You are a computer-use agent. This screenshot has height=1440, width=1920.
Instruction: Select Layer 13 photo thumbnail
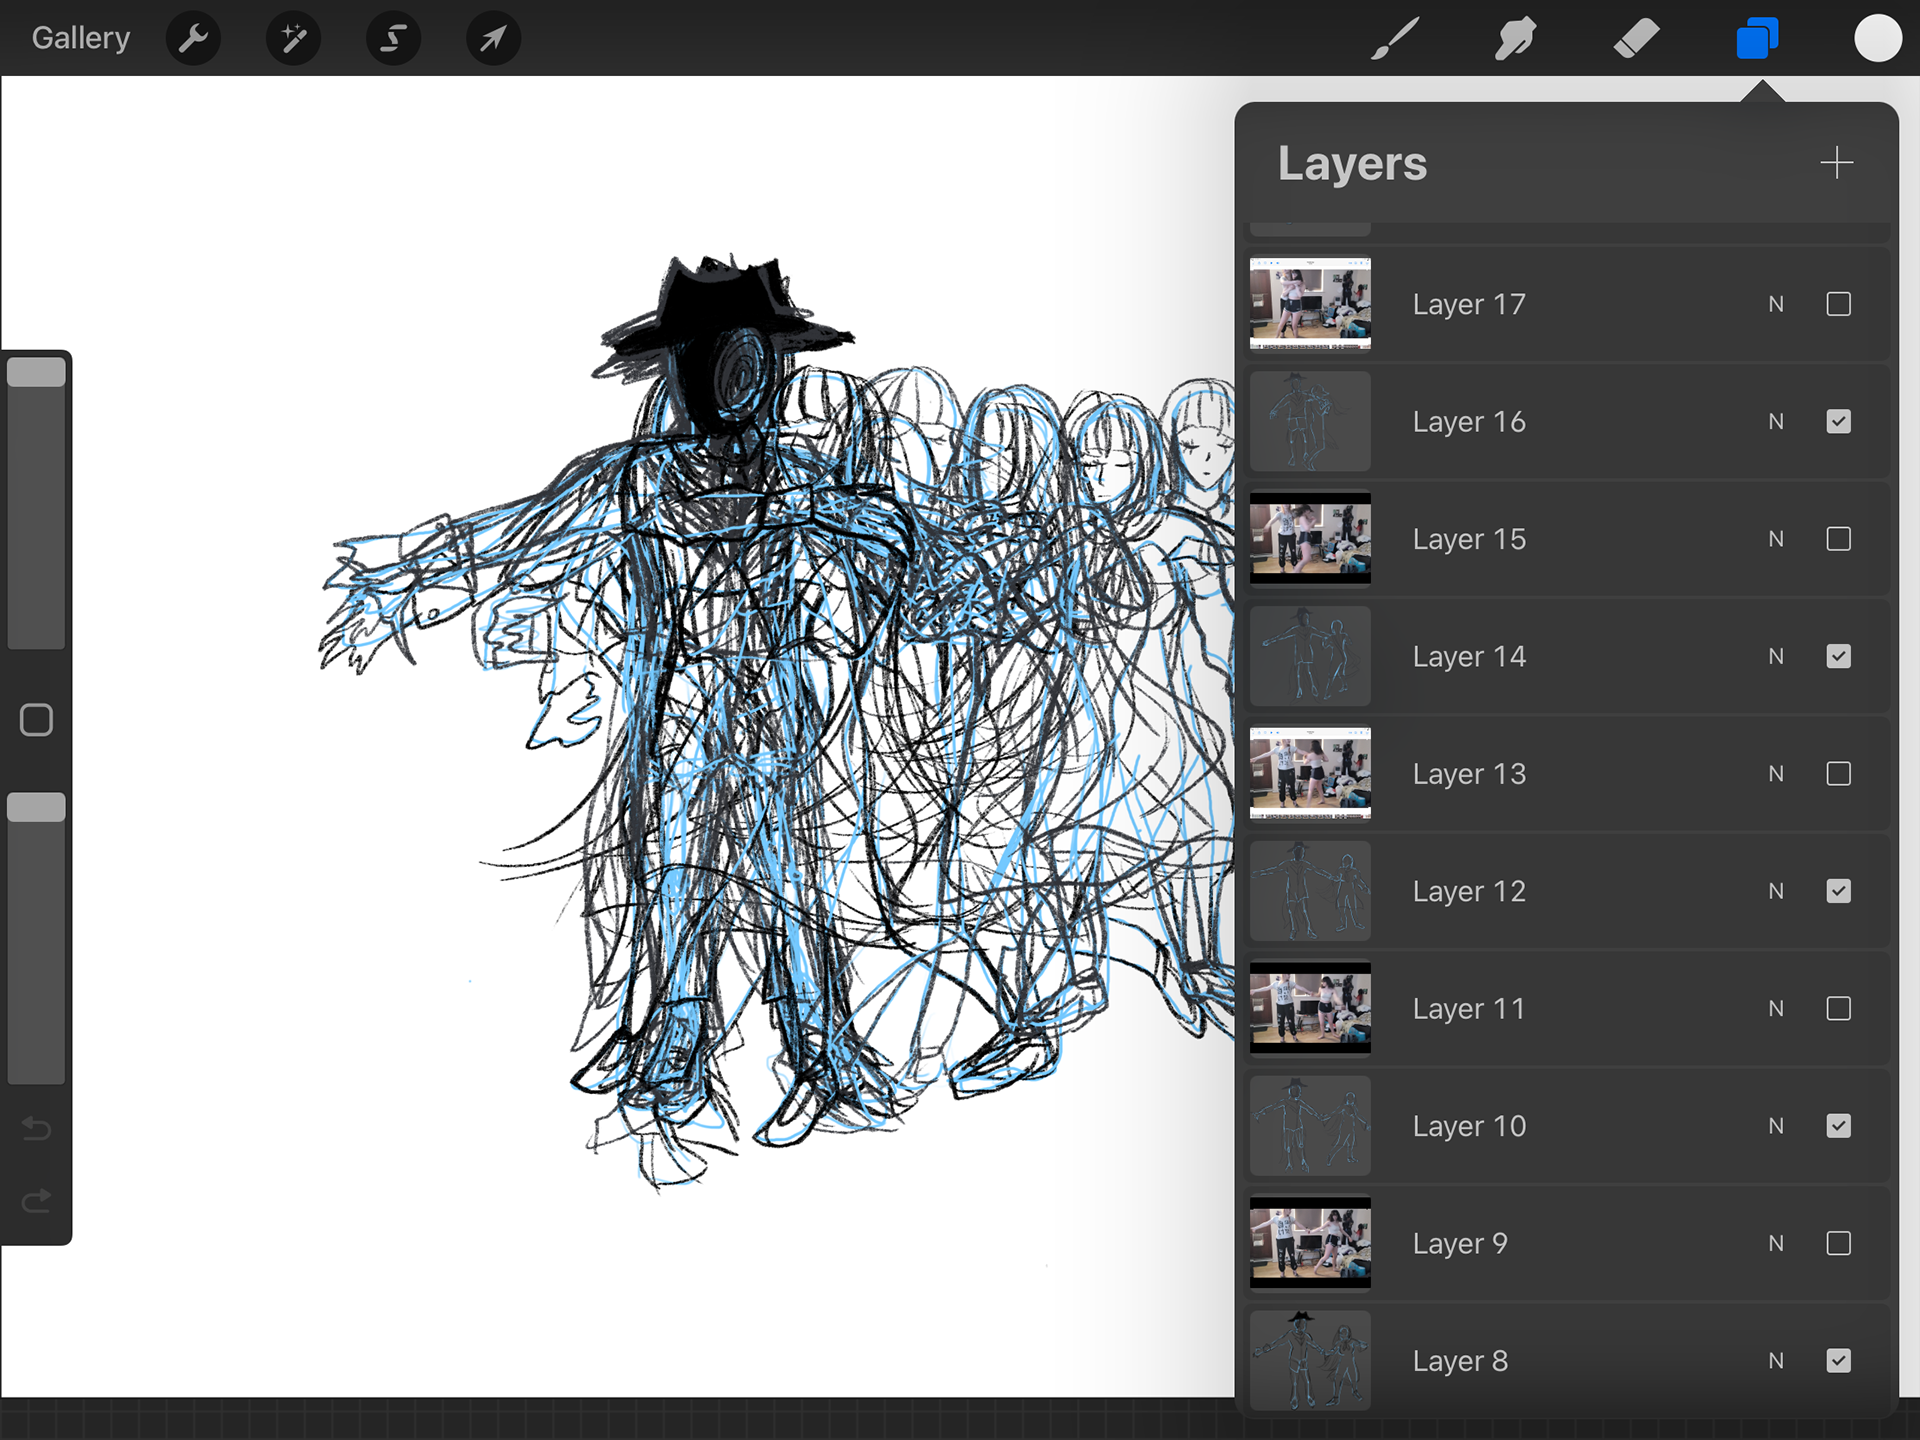[x=1310, y=774]
